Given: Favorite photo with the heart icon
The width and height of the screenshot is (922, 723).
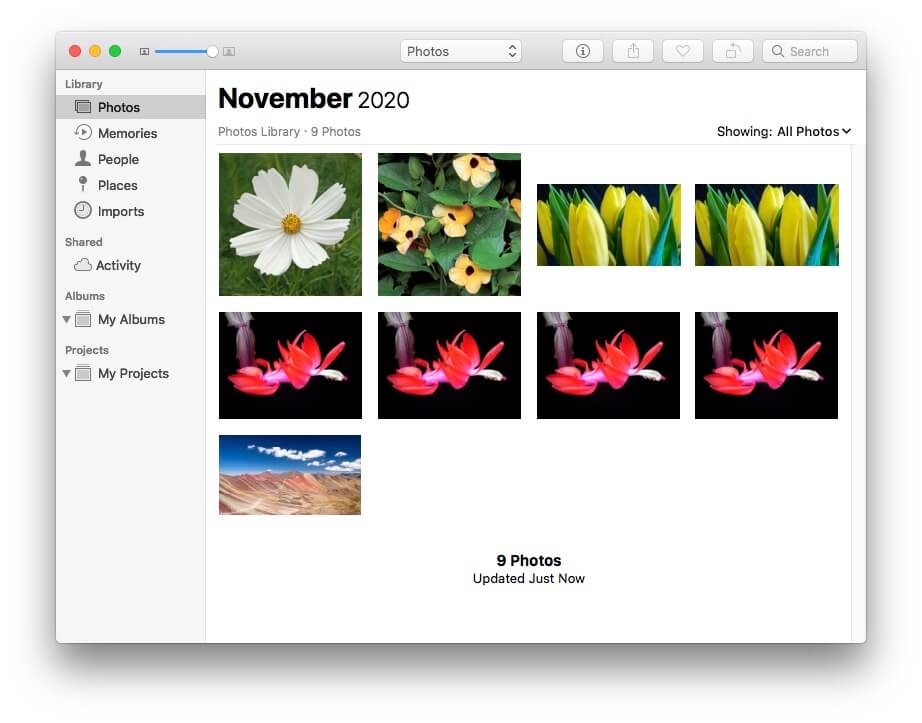Looking at the screenshot, I should (x=683, y=51).
